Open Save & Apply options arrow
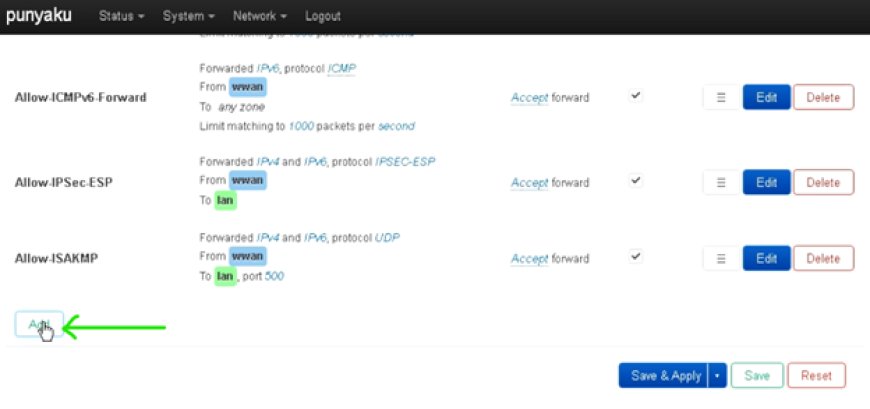 click(717, 376)
